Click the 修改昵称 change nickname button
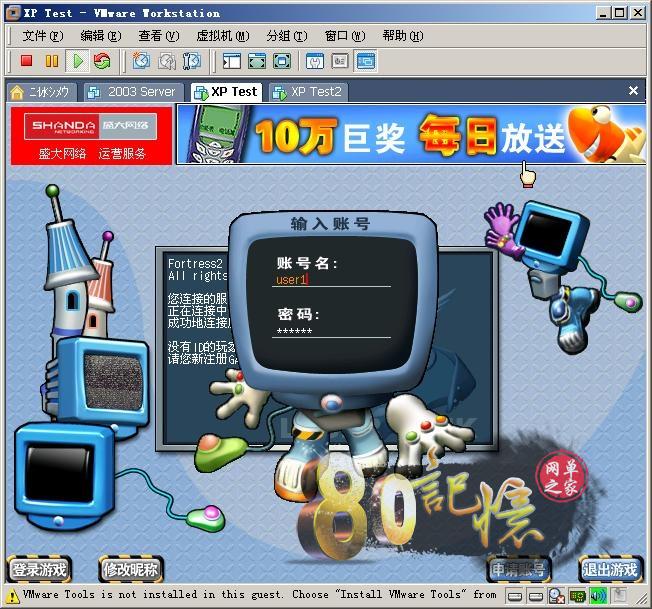The width and height of the screenshot is (652, 609). click(130, 570)
